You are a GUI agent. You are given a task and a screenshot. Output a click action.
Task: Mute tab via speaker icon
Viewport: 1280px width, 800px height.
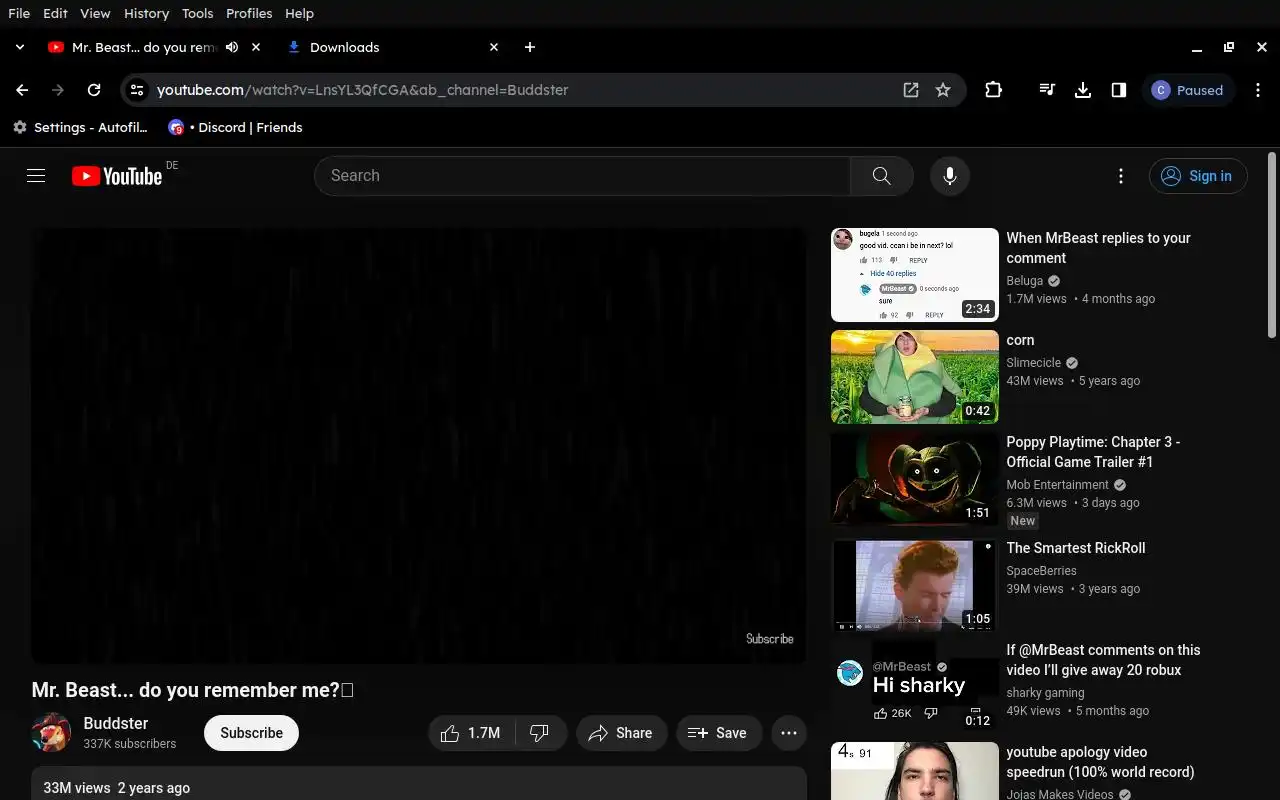click(232, 47)
